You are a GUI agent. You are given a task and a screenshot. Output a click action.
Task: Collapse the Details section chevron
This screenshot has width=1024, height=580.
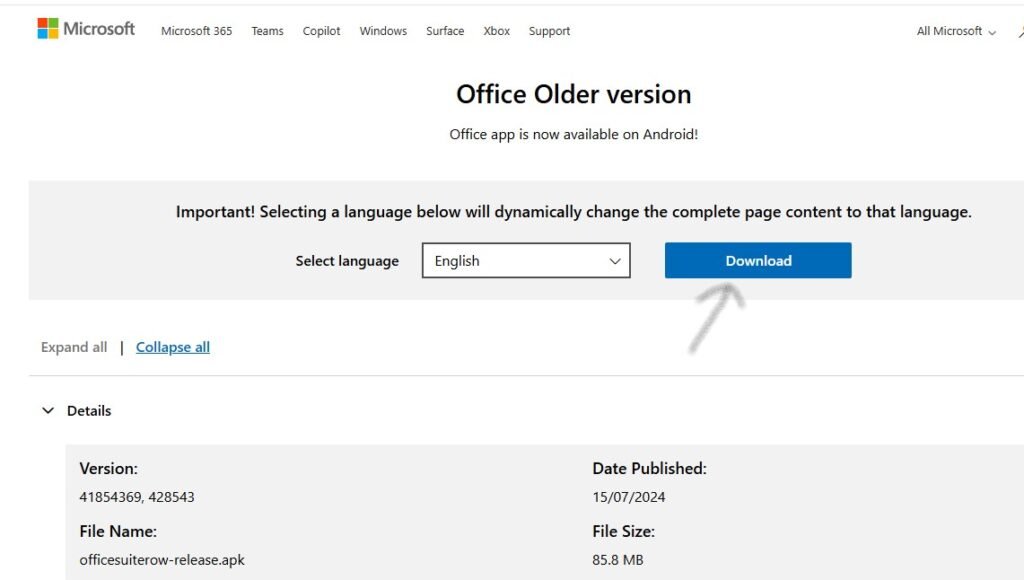[47, 411]
